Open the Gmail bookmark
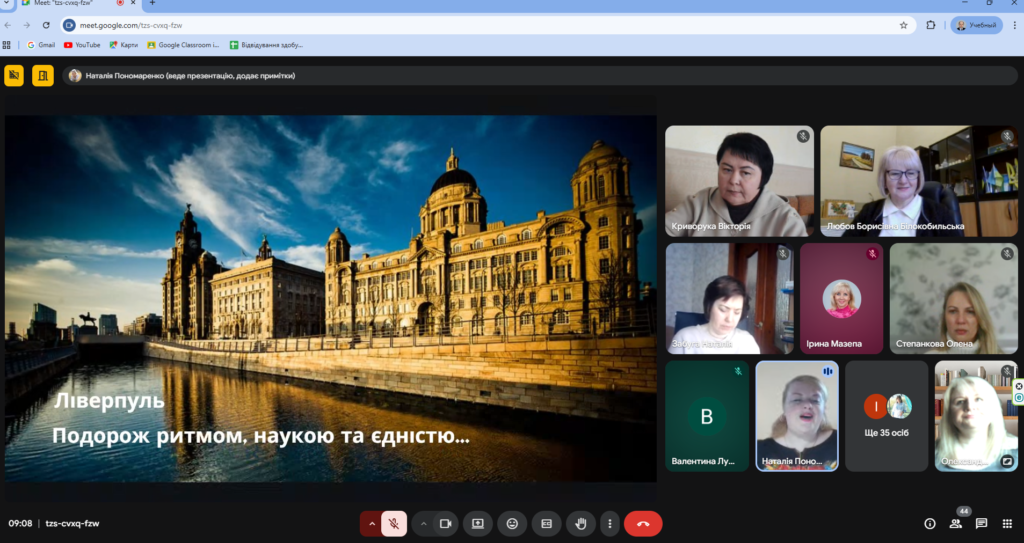The height and width of the screenshot is (543, 1024). click(x=41, y=45)
